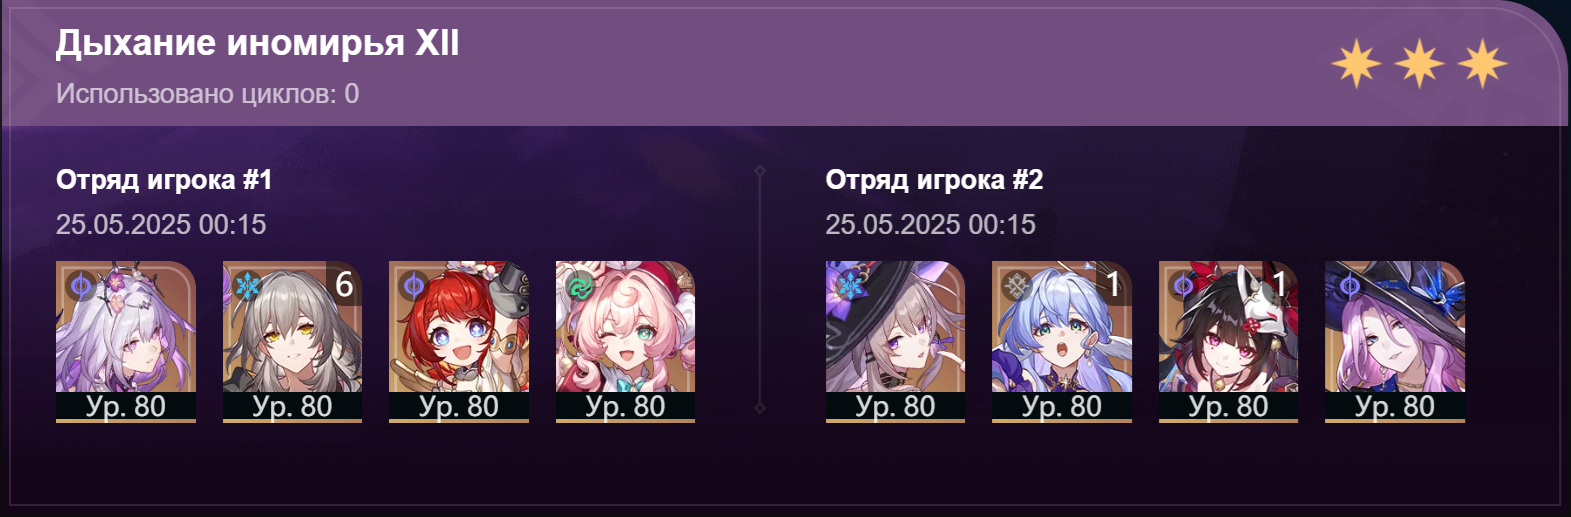The width and height of the screenshot is (1571, 517).
Task: Click the rightmost gold star rating
Action: click(1482, 65)
